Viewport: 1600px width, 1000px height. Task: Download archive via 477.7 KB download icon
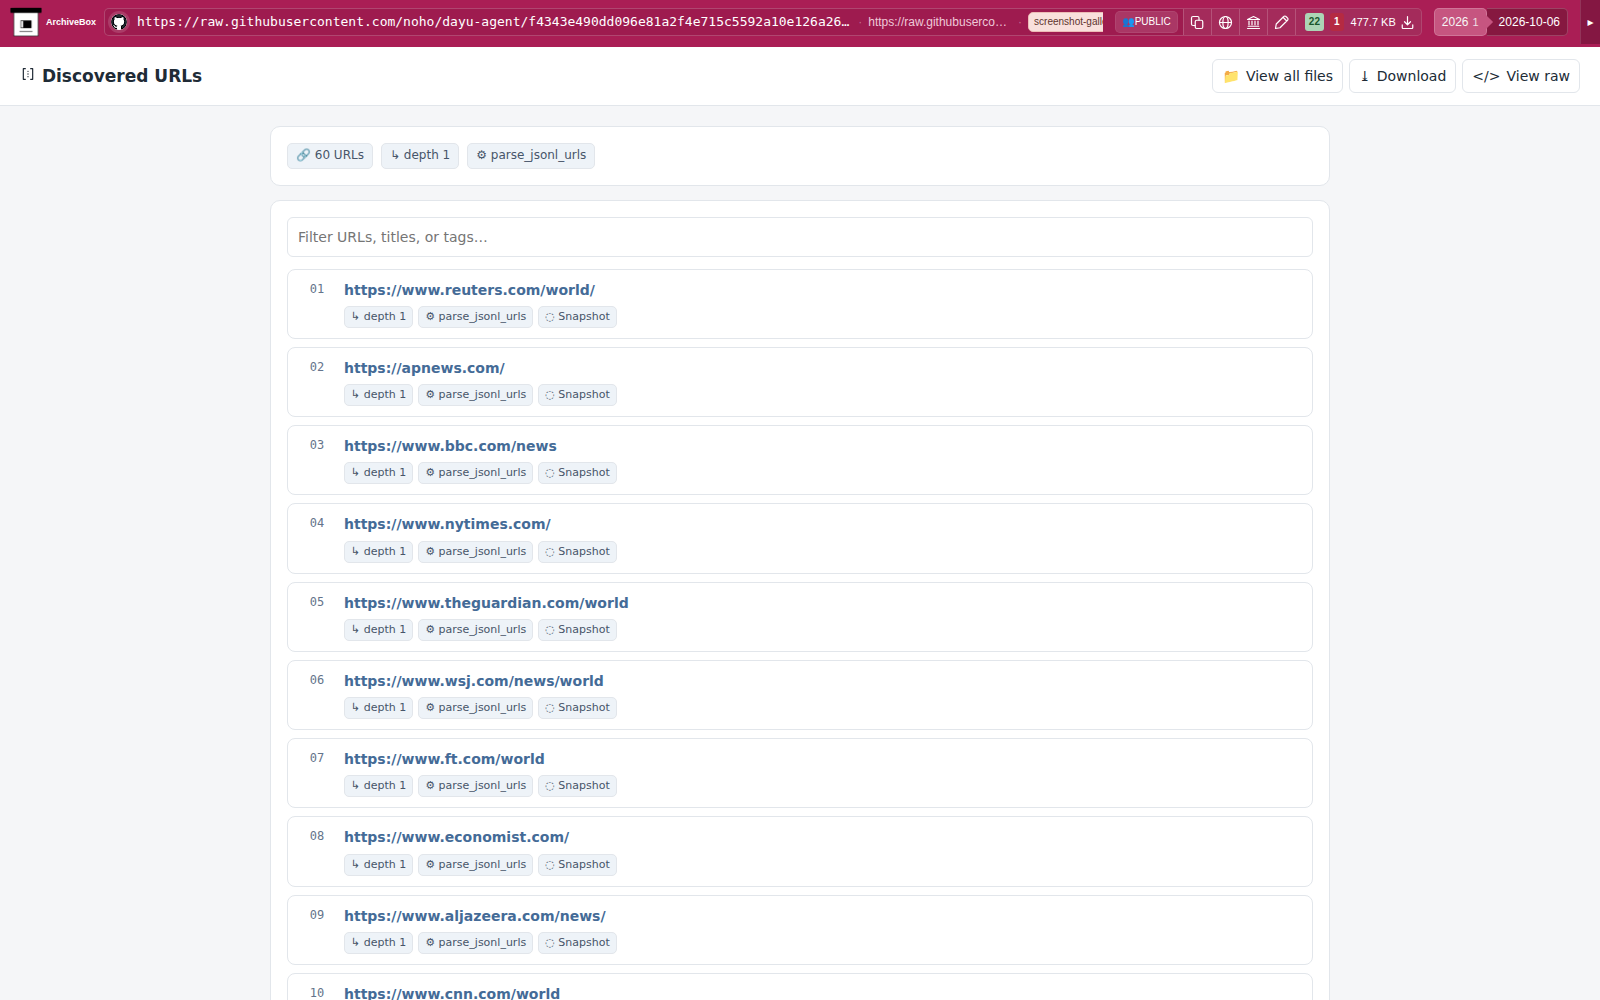point(1407,22)
